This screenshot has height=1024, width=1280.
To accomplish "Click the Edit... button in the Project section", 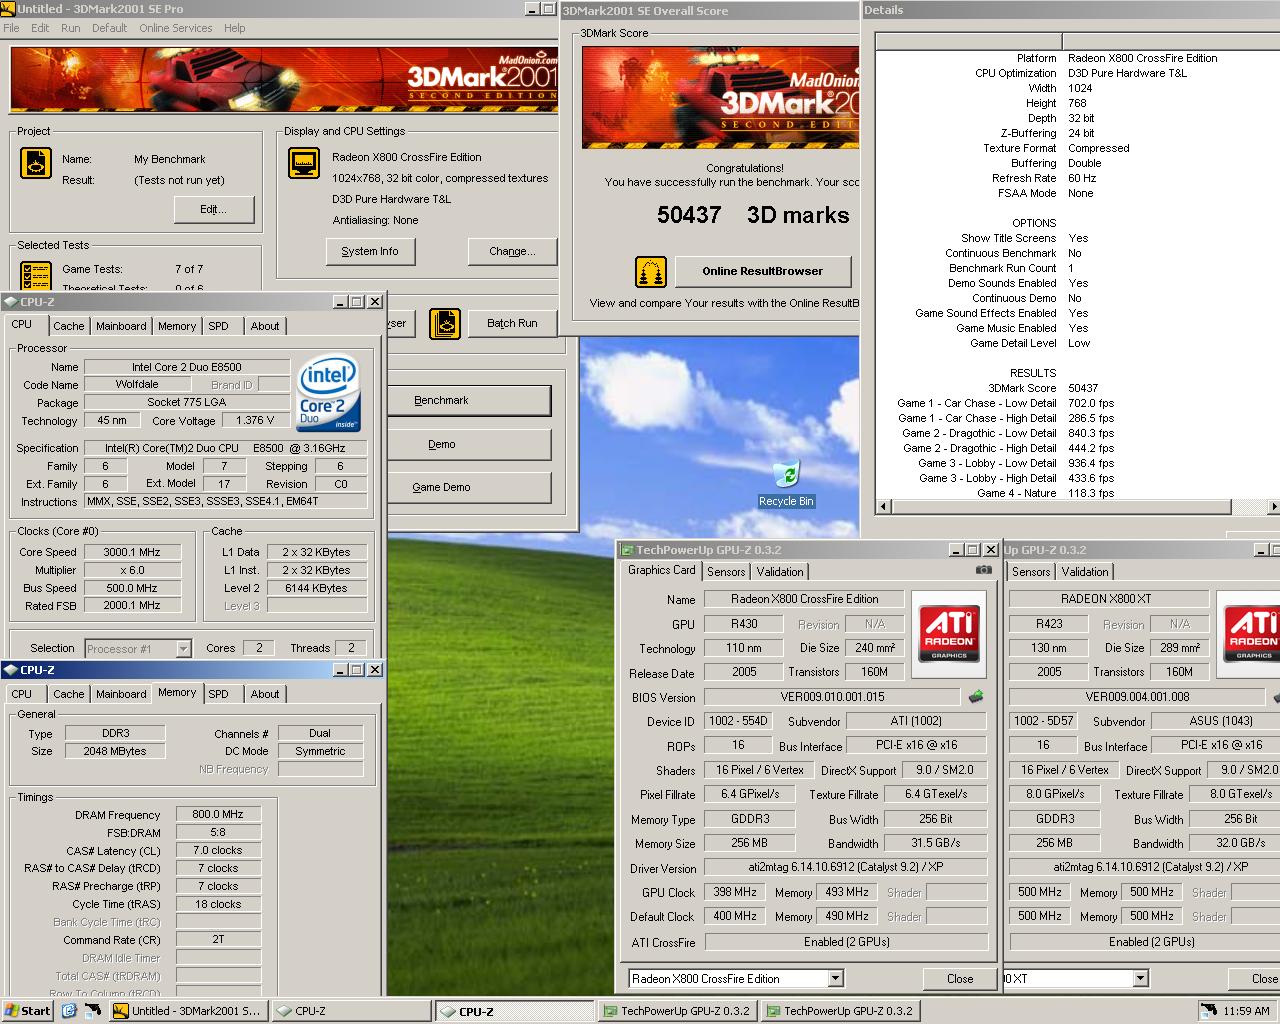I will click(213, 209).
